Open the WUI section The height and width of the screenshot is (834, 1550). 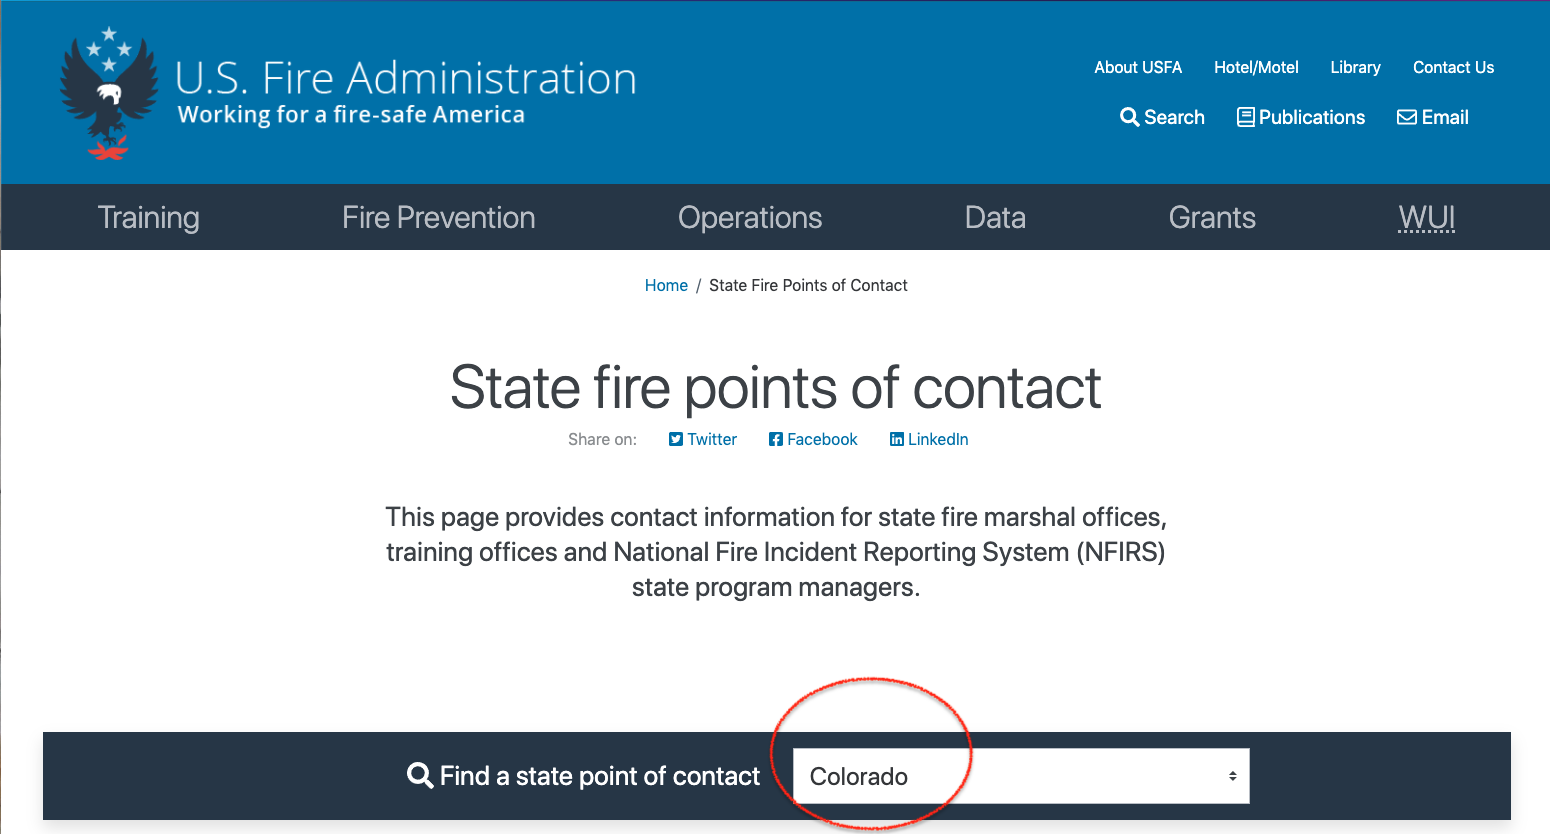tap(1426, 217)
